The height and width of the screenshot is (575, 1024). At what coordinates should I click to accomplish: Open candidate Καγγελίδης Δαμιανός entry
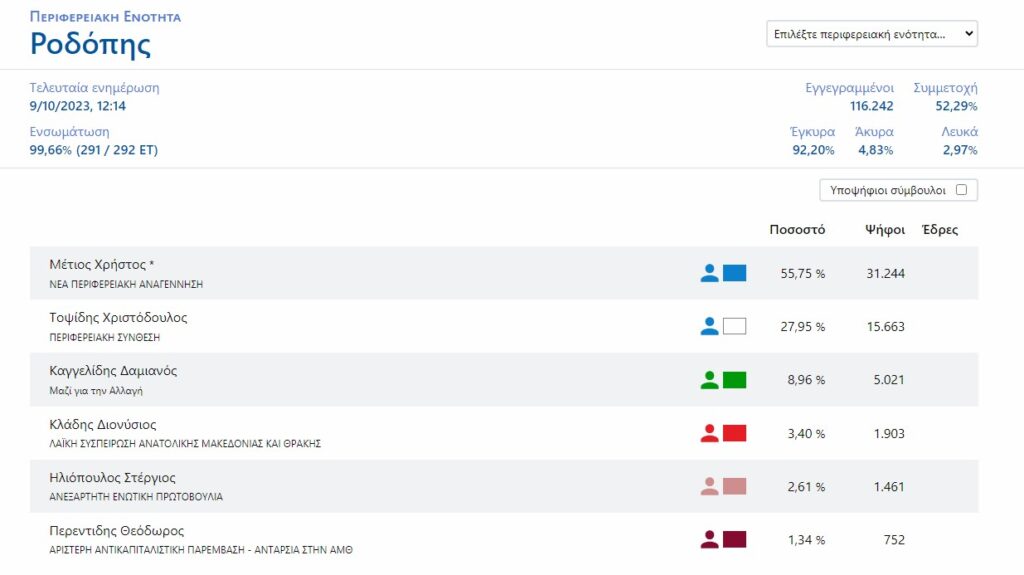point(113,371)
